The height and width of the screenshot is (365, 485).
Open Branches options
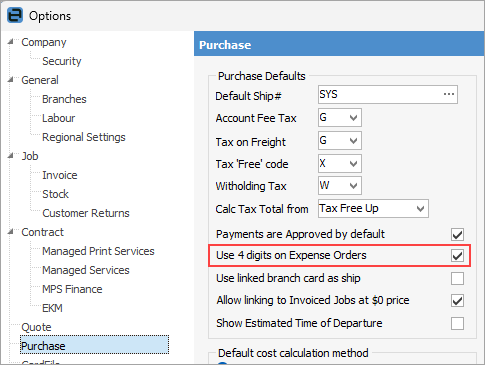pos(64,99)
